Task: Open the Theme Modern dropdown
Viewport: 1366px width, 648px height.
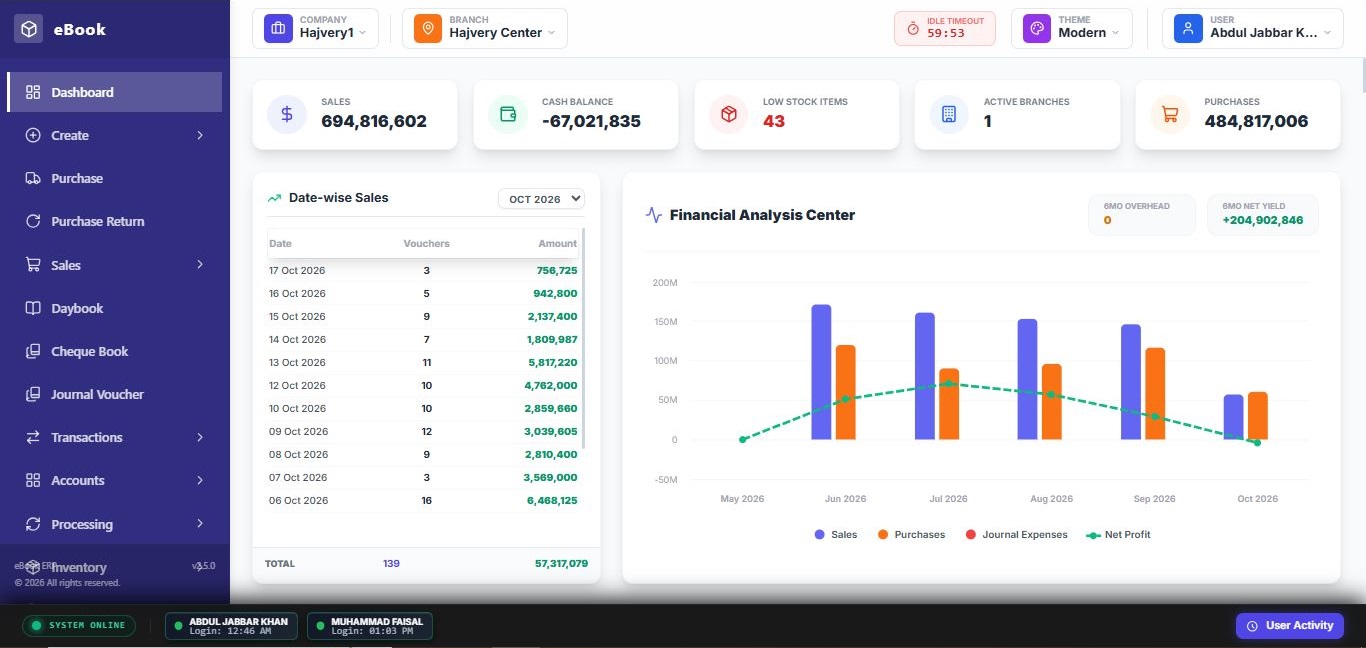Action: pos(1072,28)
